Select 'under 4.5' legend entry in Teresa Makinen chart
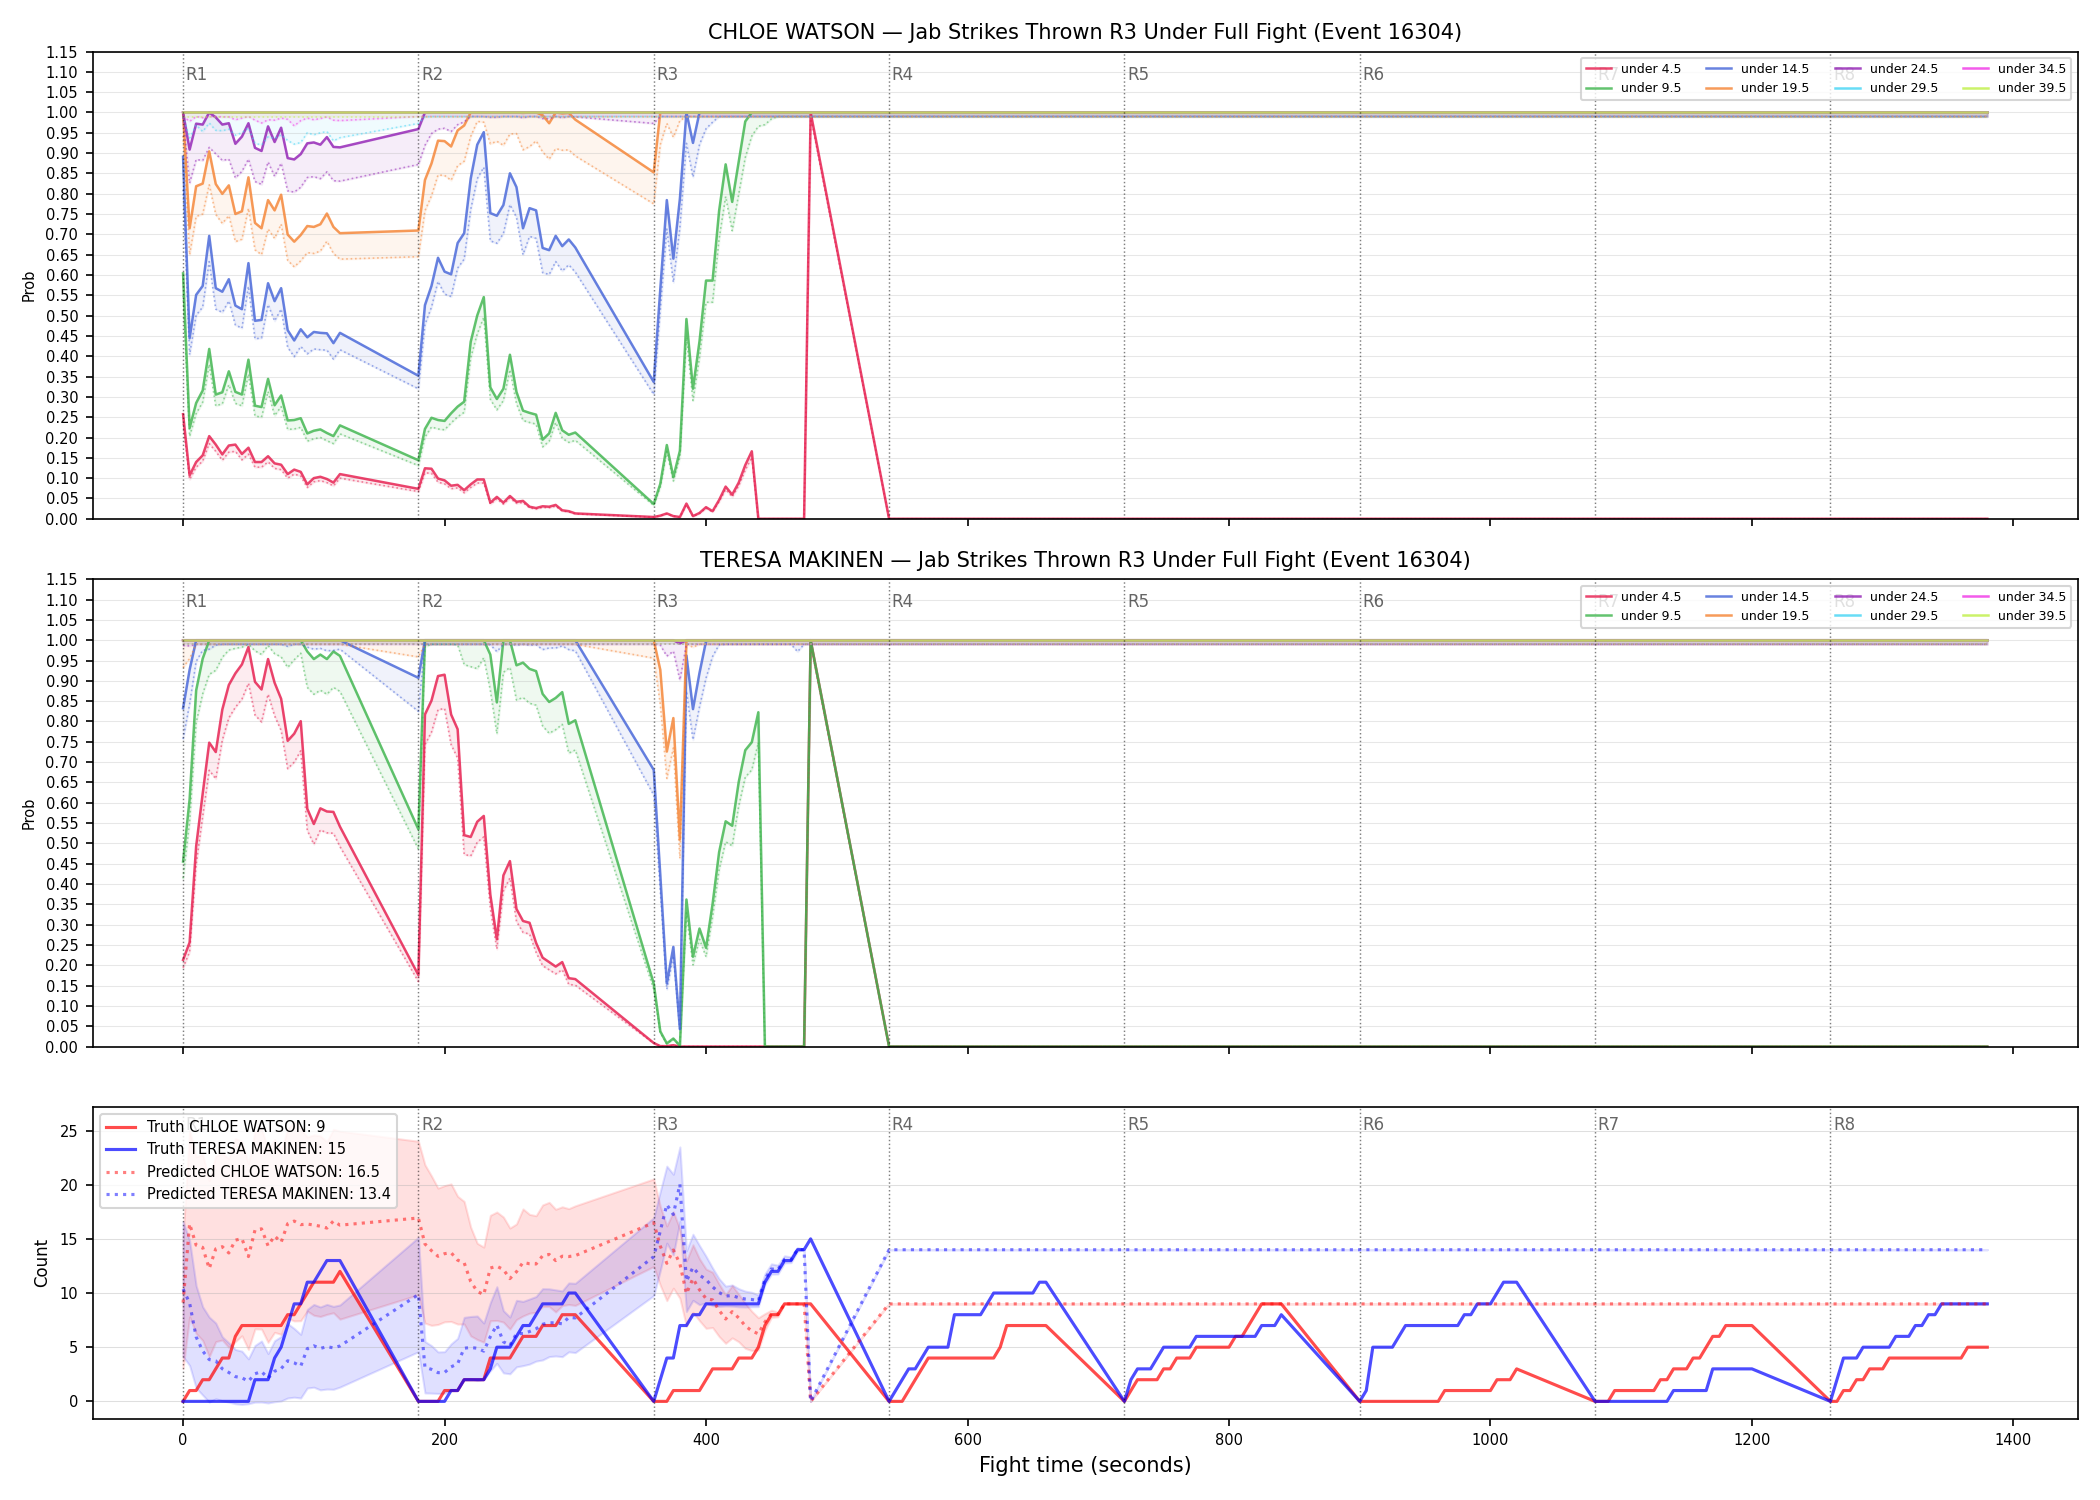Screen dimensions: 2100x1500 pyautogui.click(x=1633, y=597)
